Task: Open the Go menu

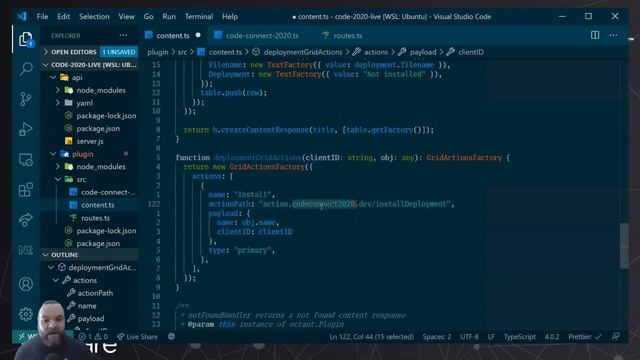Action: tap(149, 16)
